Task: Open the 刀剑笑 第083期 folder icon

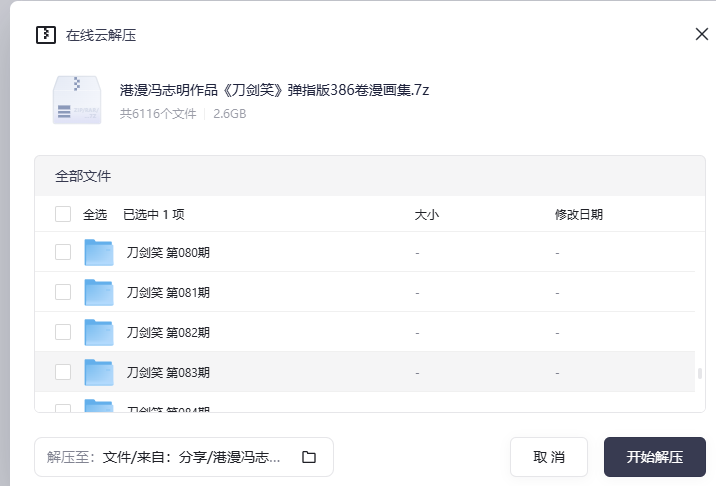Action: click(x=99, y=372)
